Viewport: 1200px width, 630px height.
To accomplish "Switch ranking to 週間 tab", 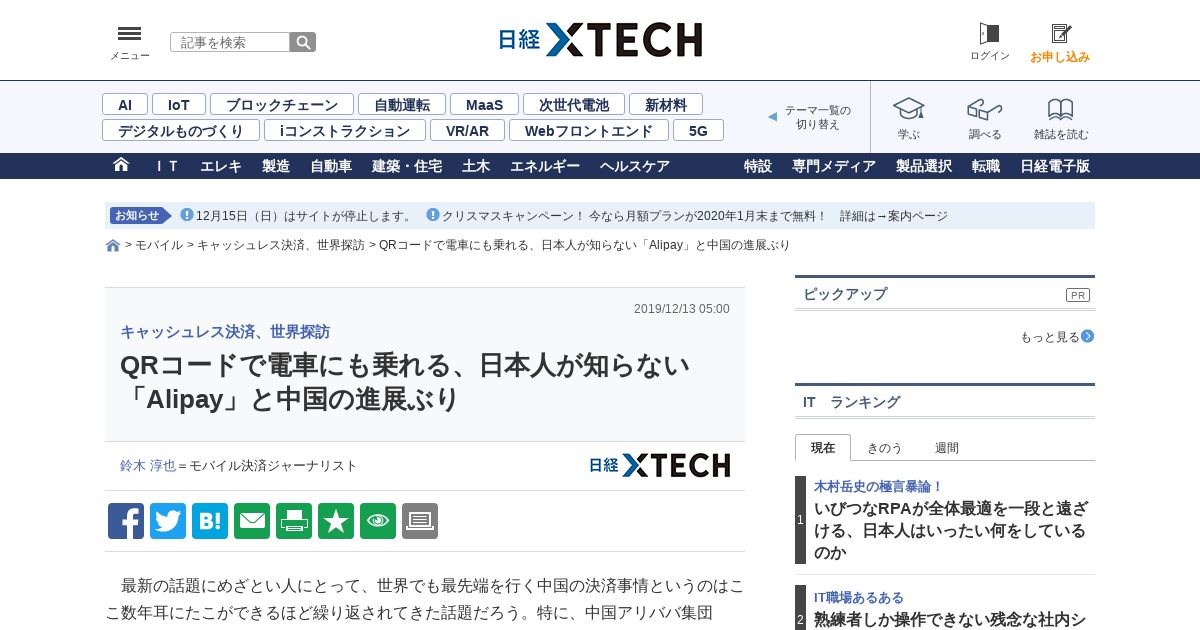I will (946, 448).
